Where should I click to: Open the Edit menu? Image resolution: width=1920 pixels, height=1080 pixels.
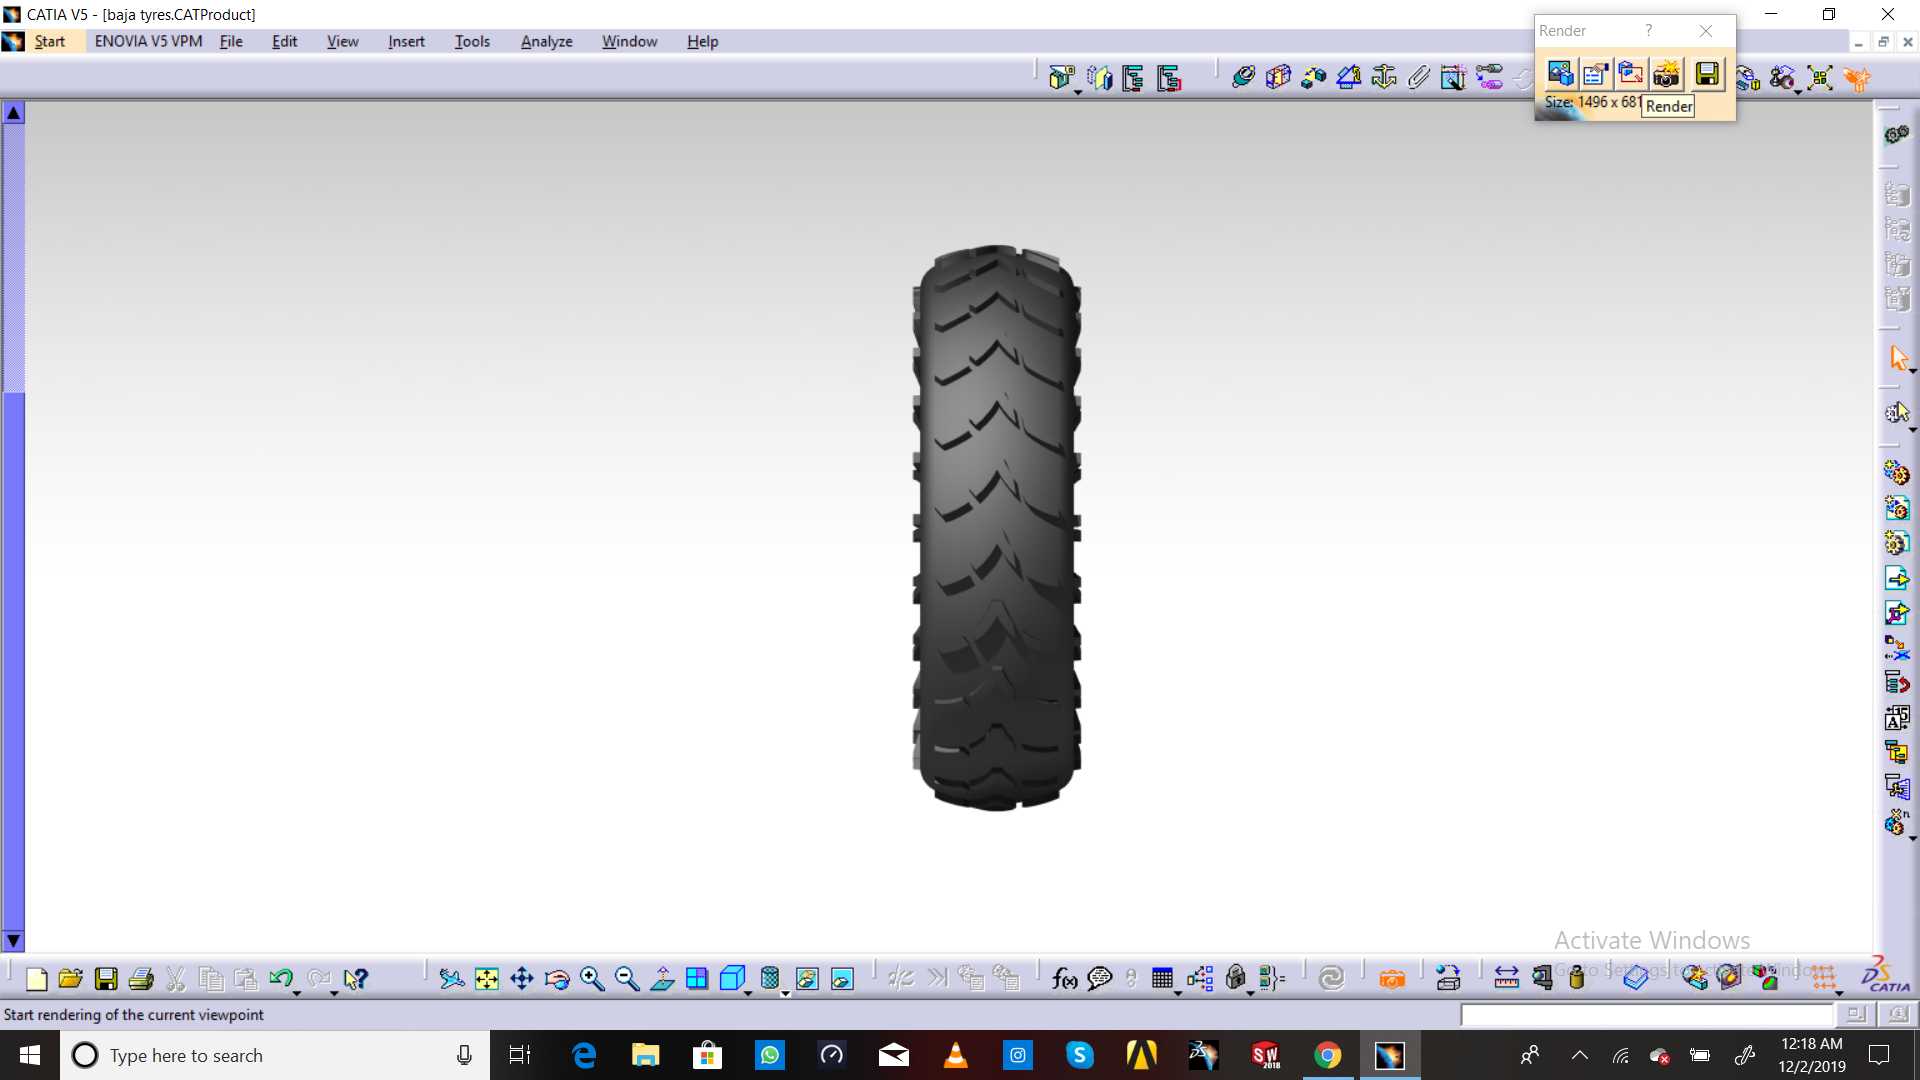tap(285, 41)
